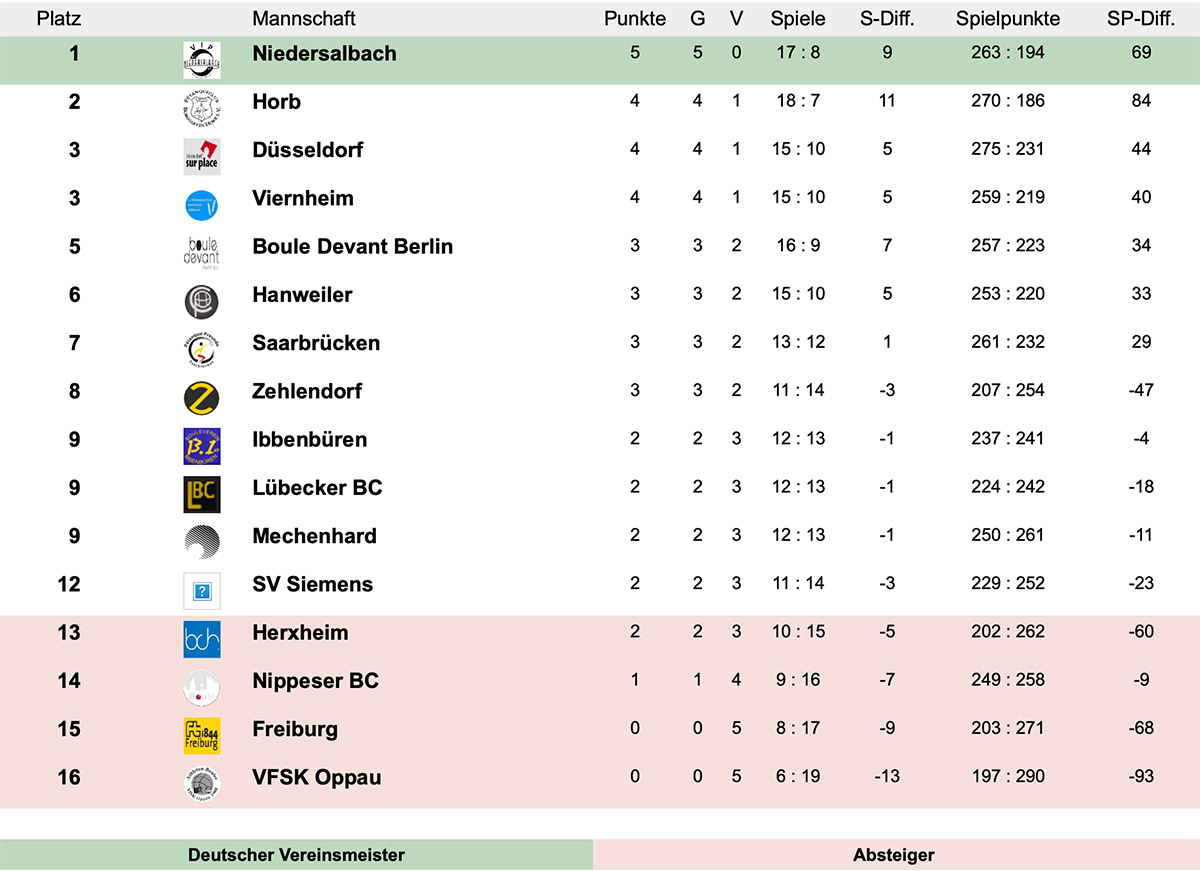The image size is (1200, 871).
Task: Select the blue Herxheim logo
Action: click(201, 639)
